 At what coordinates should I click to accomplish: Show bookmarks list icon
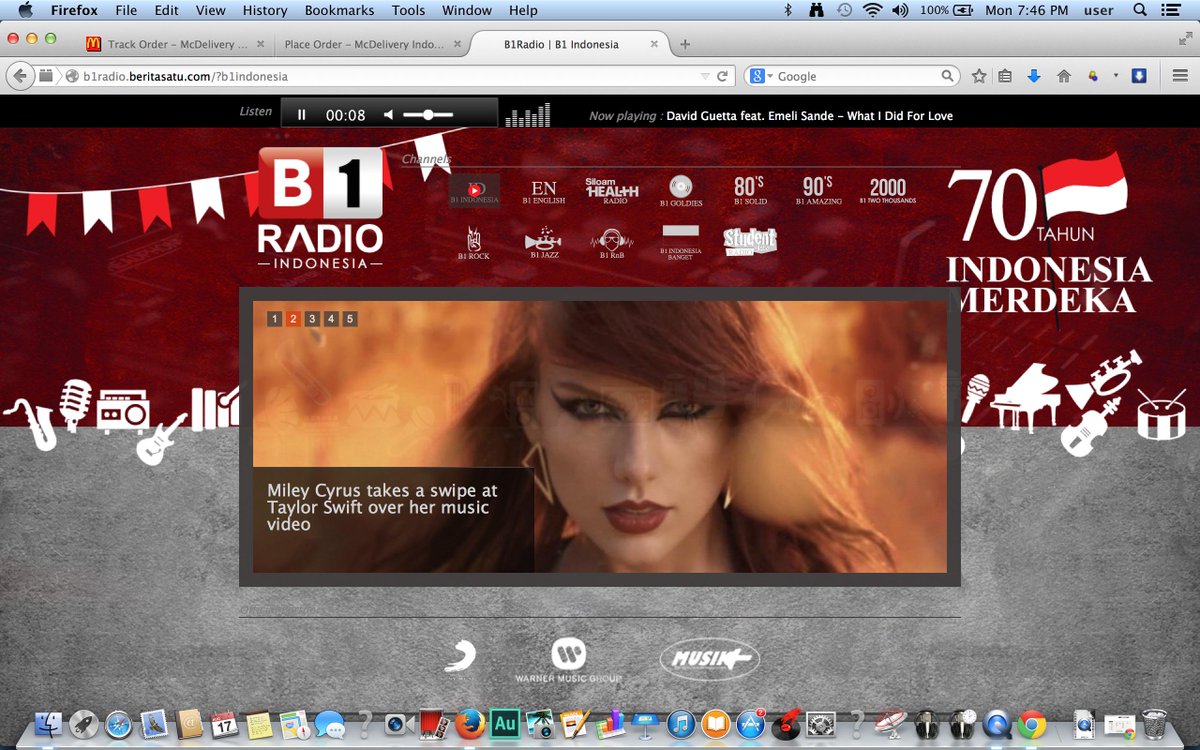pos(1006,76)
